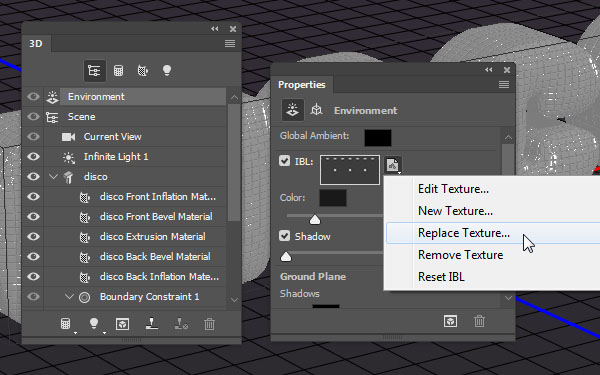Click the IBL texture thumbnail
This screenshot has height=375, width=600.
[x=350, y=170]
